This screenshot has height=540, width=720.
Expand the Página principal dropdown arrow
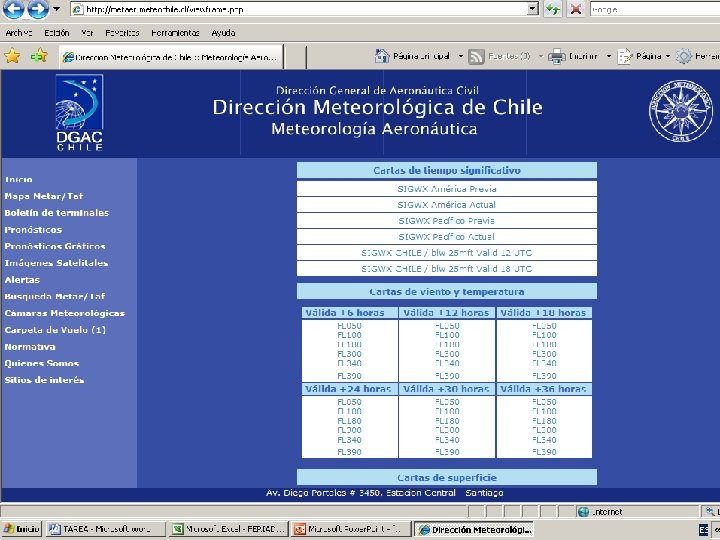[461, 56]
